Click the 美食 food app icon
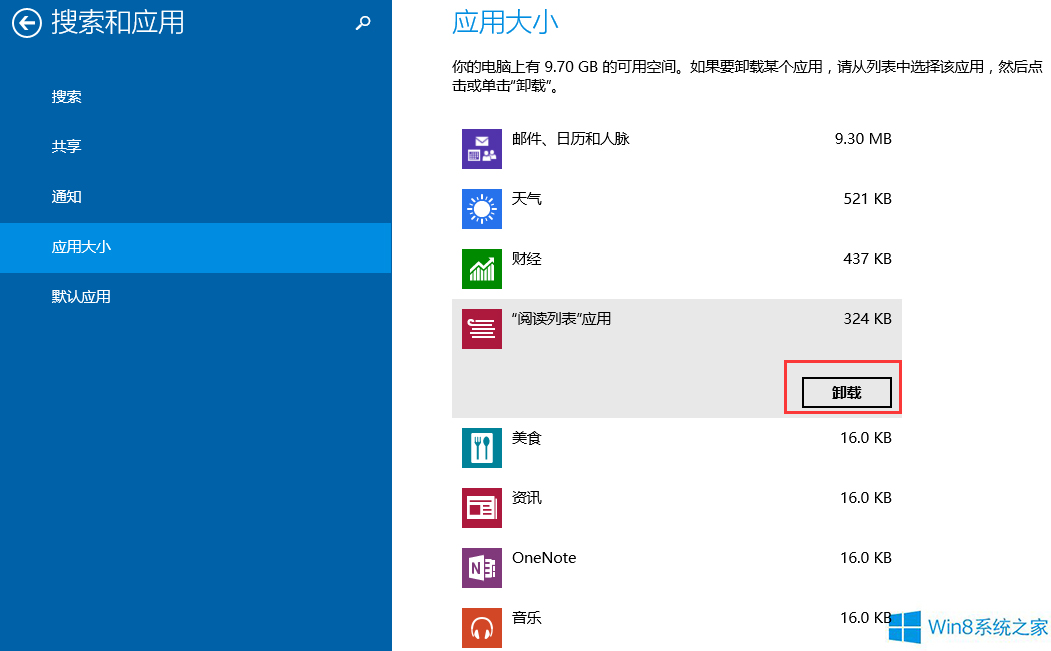Viewport: 1051px width, 651px height. (x=481, y=447)
